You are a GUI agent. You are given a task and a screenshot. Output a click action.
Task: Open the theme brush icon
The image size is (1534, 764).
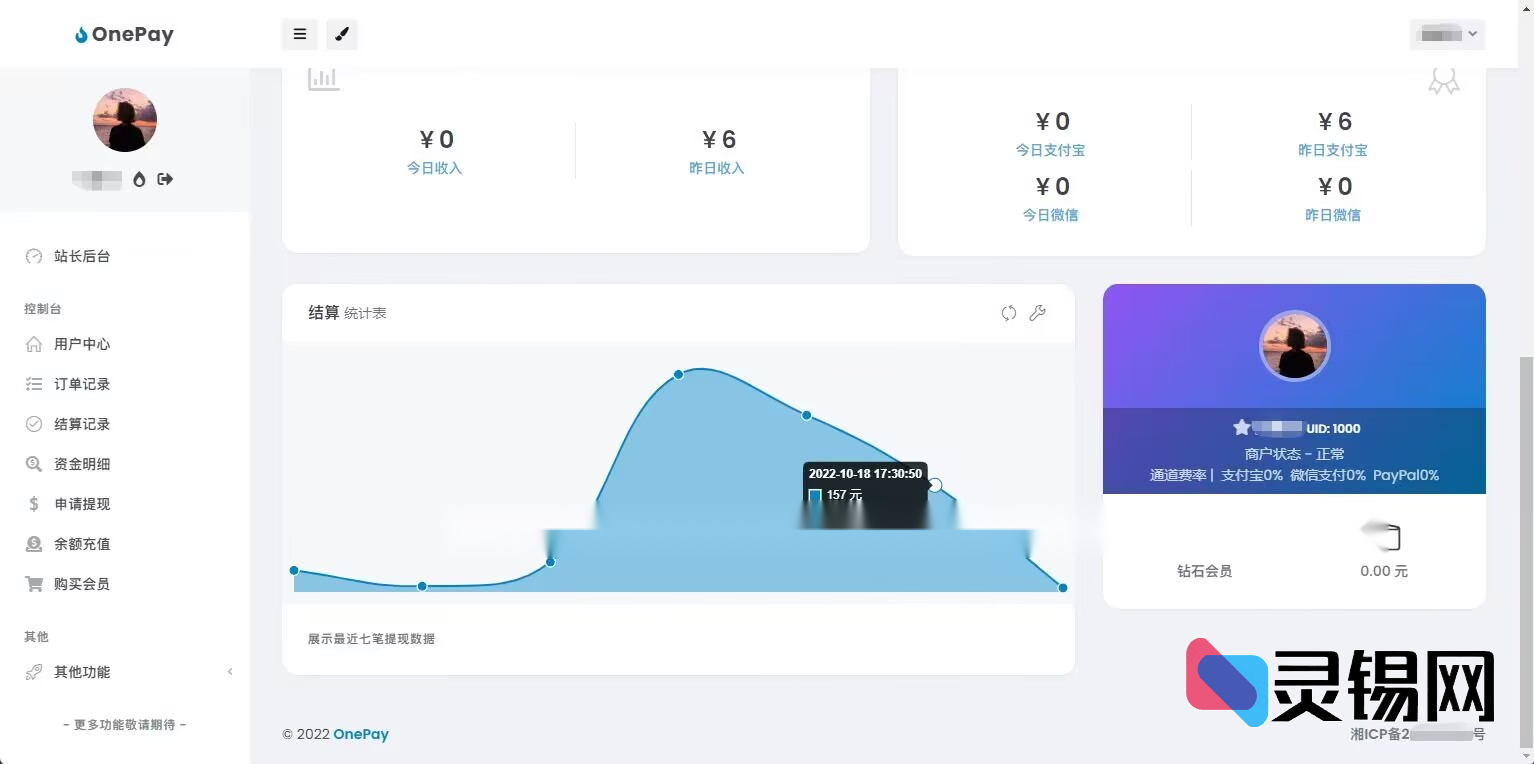point(342,34)
